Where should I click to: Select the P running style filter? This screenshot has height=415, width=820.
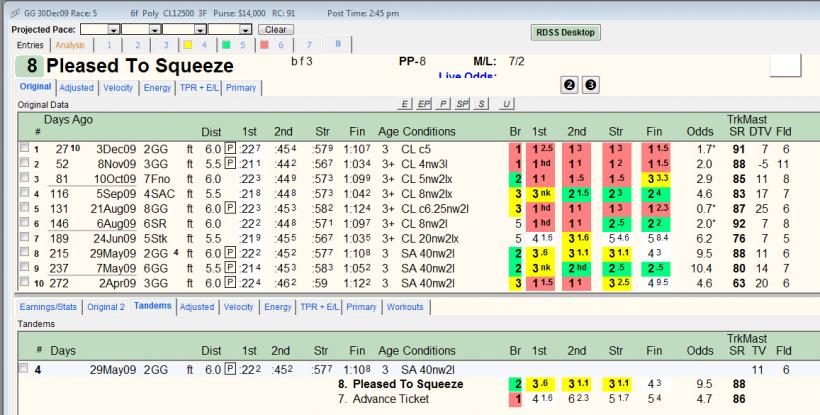tap(443, 104)
